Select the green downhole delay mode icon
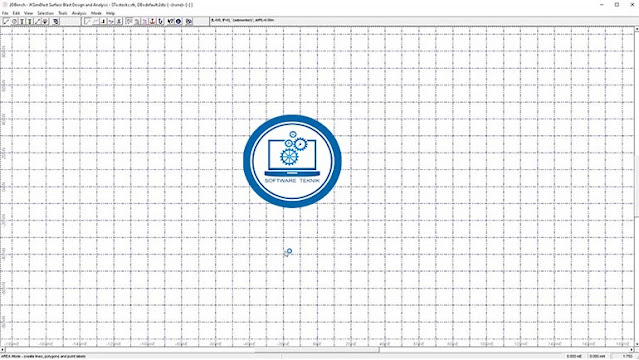 30,21
